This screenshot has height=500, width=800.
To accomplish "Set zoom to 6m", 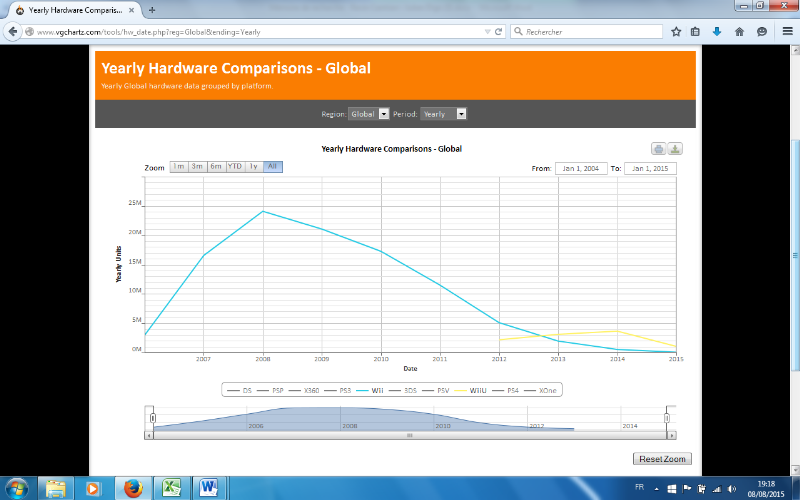I will (216, 166).
